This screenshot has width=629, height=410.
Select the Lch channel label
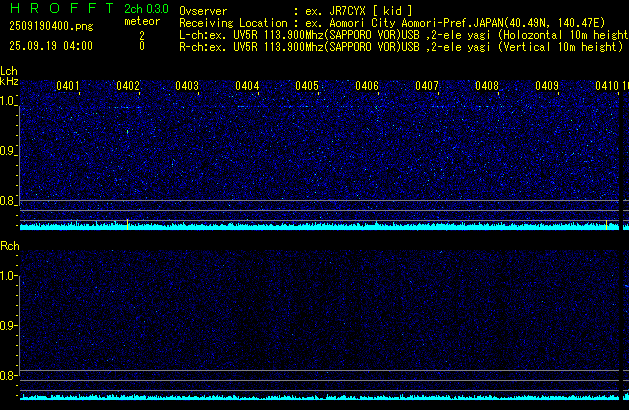9,71
